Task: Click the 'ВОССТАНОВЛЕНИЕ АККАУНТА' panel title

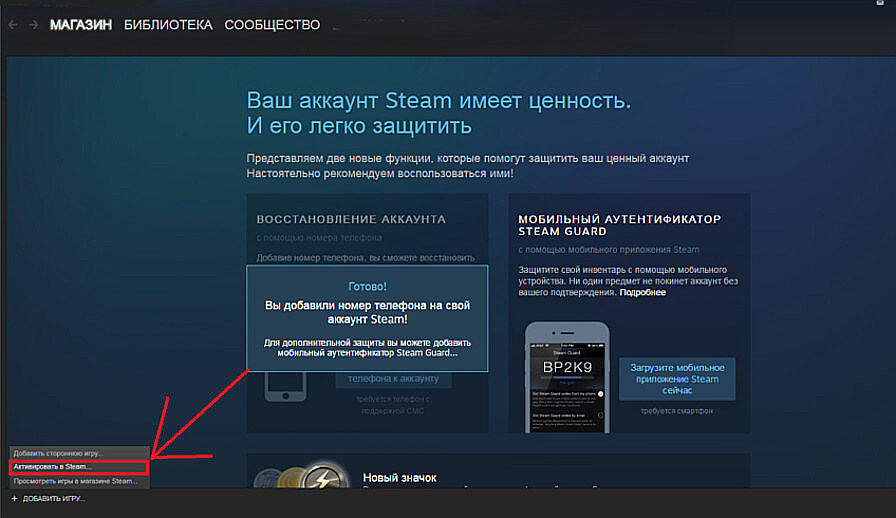Action: point(351,219)
